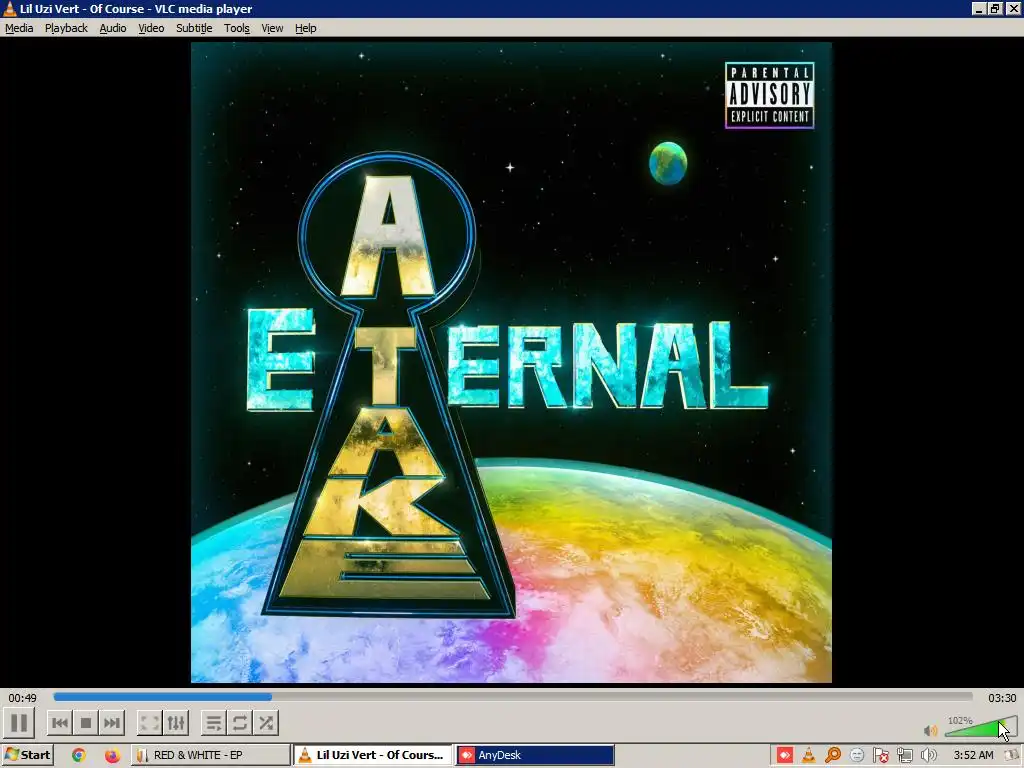This screenshot has width=1024, height=768.
Task: Pause playback with the pause button
Action: pos(19,723)
